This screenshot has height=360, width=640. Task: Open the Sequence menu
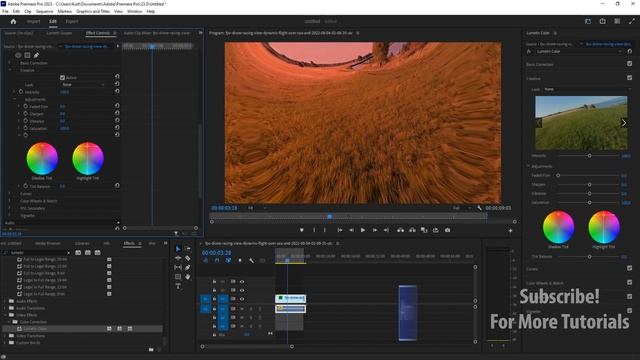coord(44,11)
